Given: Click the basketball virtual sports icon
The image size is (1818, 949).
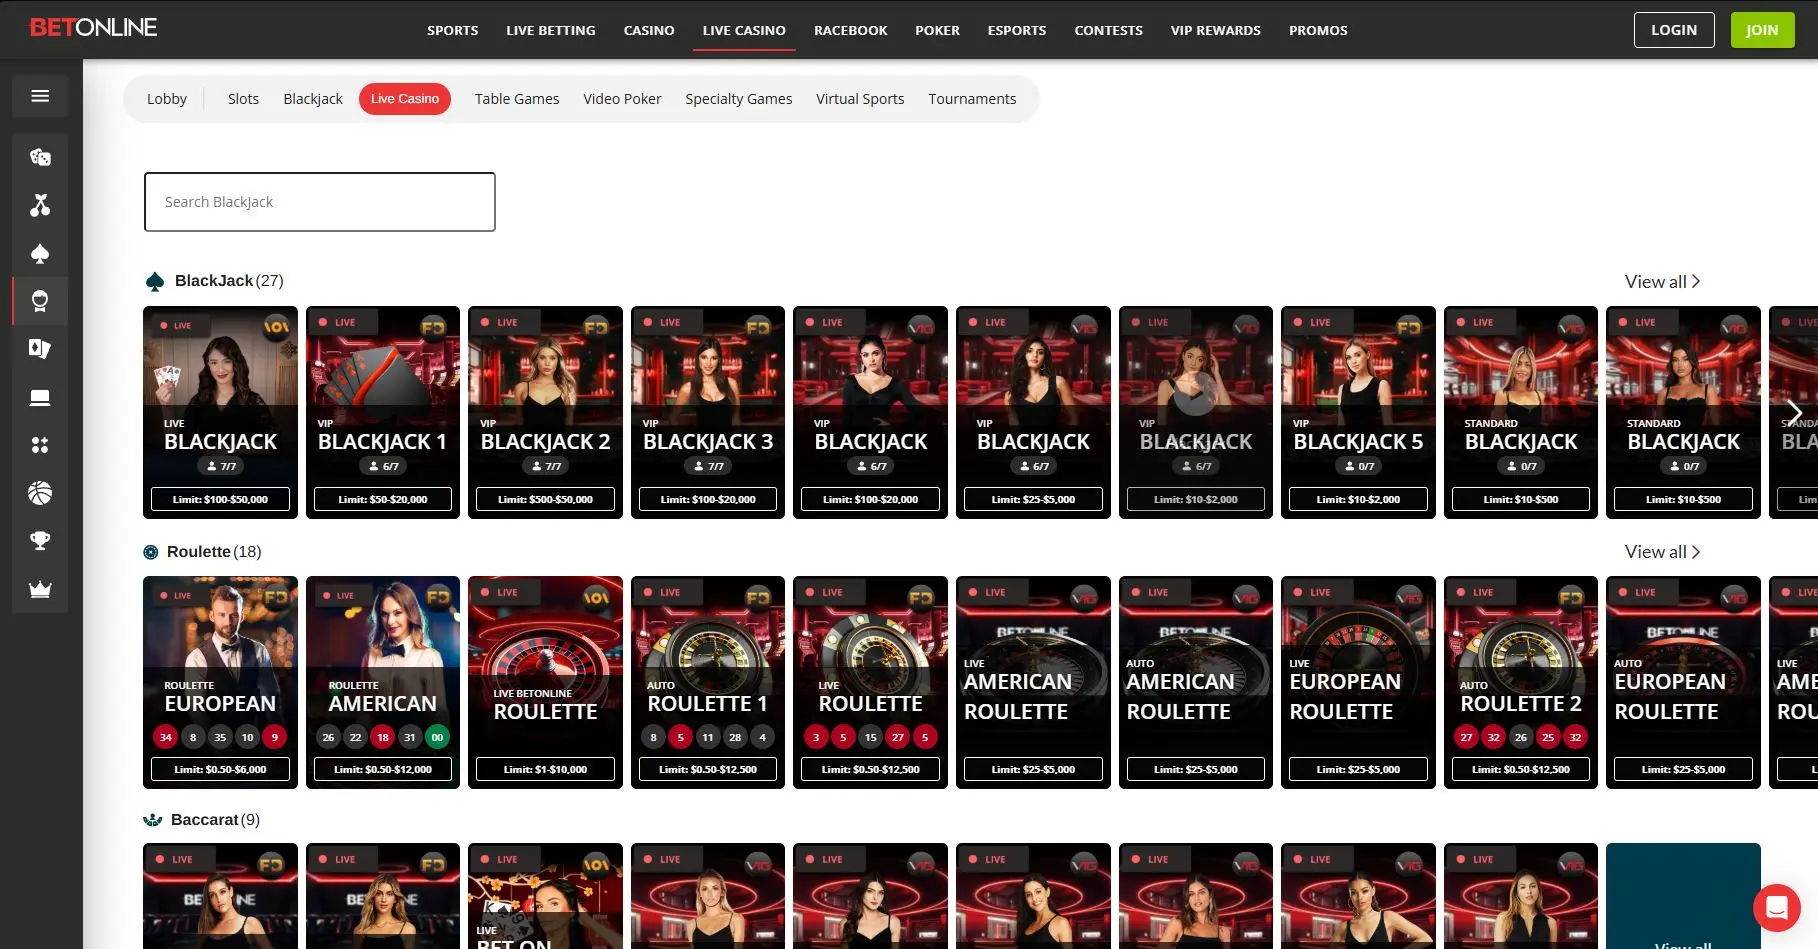Looking at the screenshot, I should (x=40, y=493).
